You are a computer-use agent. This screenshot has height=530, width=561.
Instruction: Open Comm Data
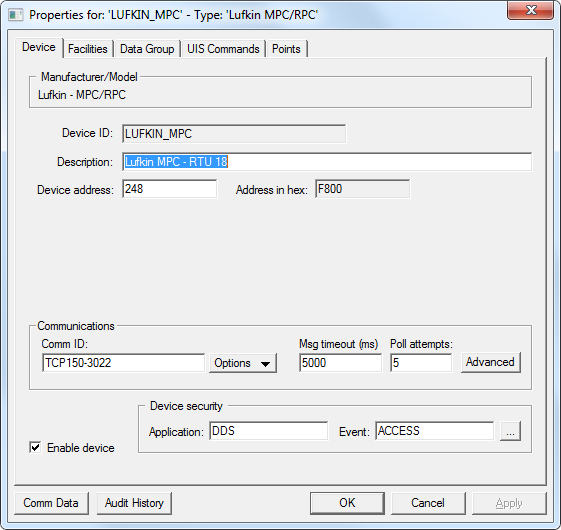(51, 503)
